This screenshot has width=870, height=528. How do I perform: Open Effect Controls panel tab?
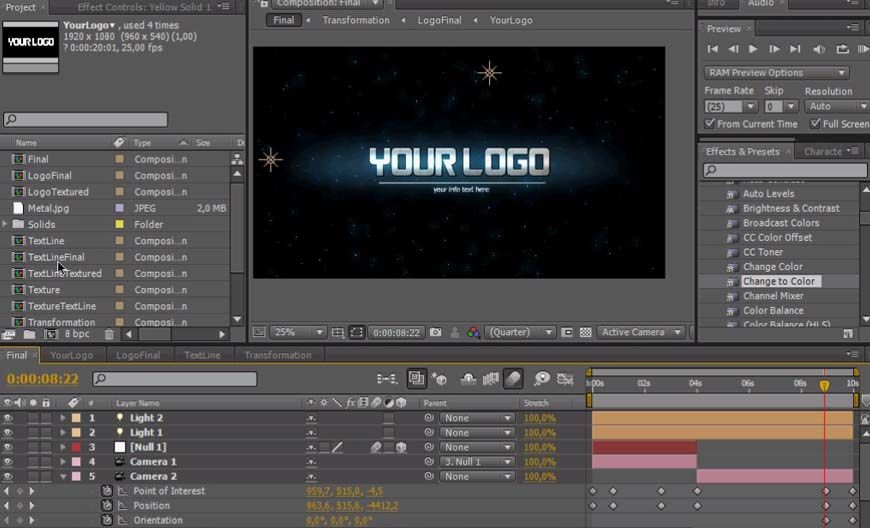click(x=144, y=7)
